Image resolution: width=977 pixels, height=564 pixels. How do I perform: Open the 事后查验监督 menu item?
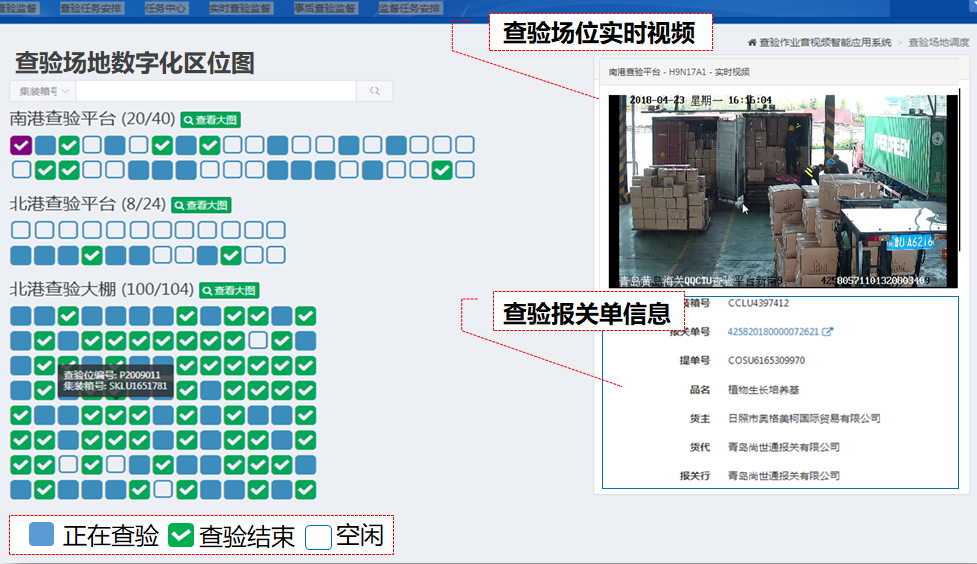pyautogui.click(x=325, y=8)
